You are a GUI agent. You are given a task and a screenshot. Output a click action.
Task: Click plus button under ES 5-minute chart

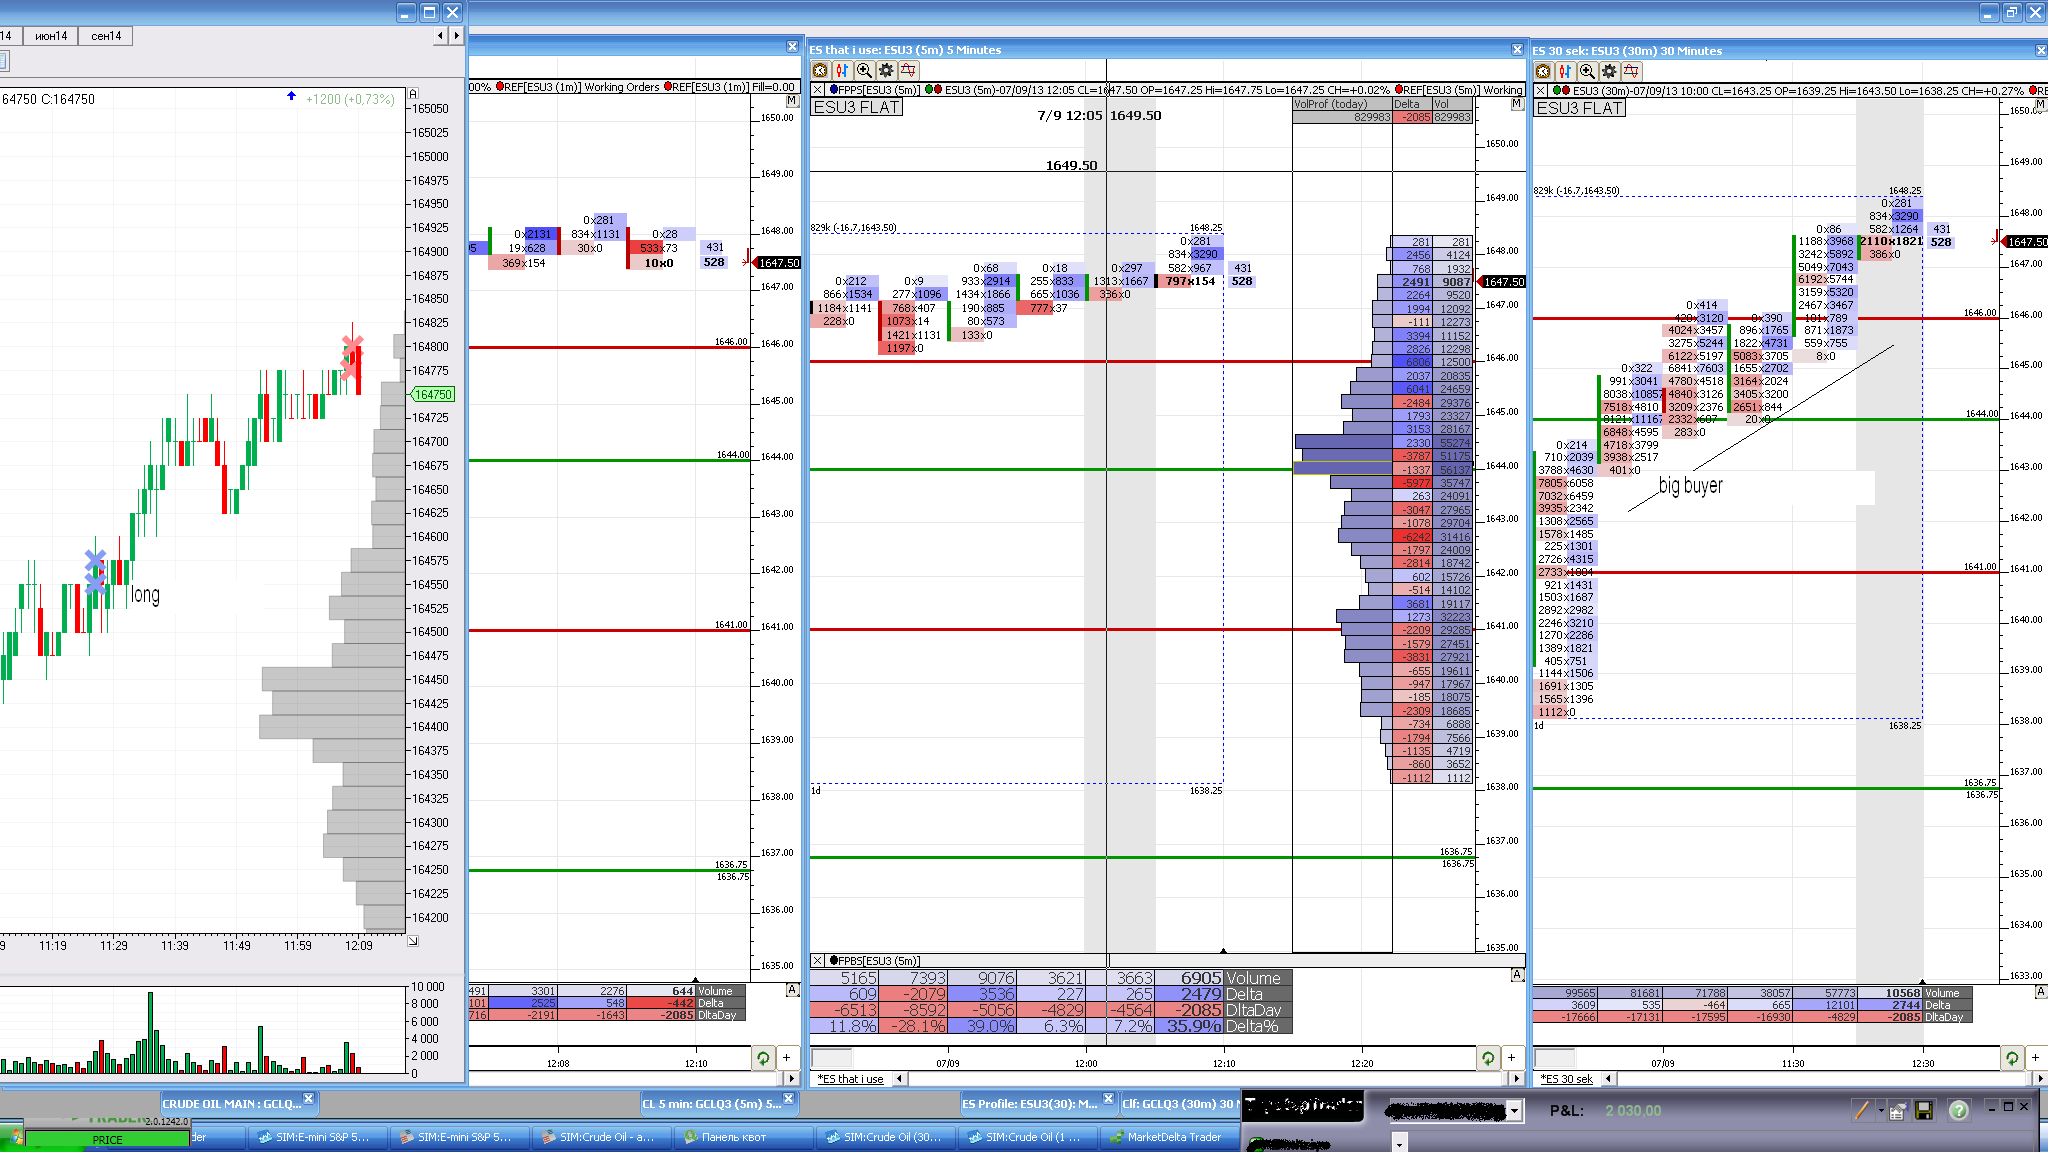pos(1512,1057)
